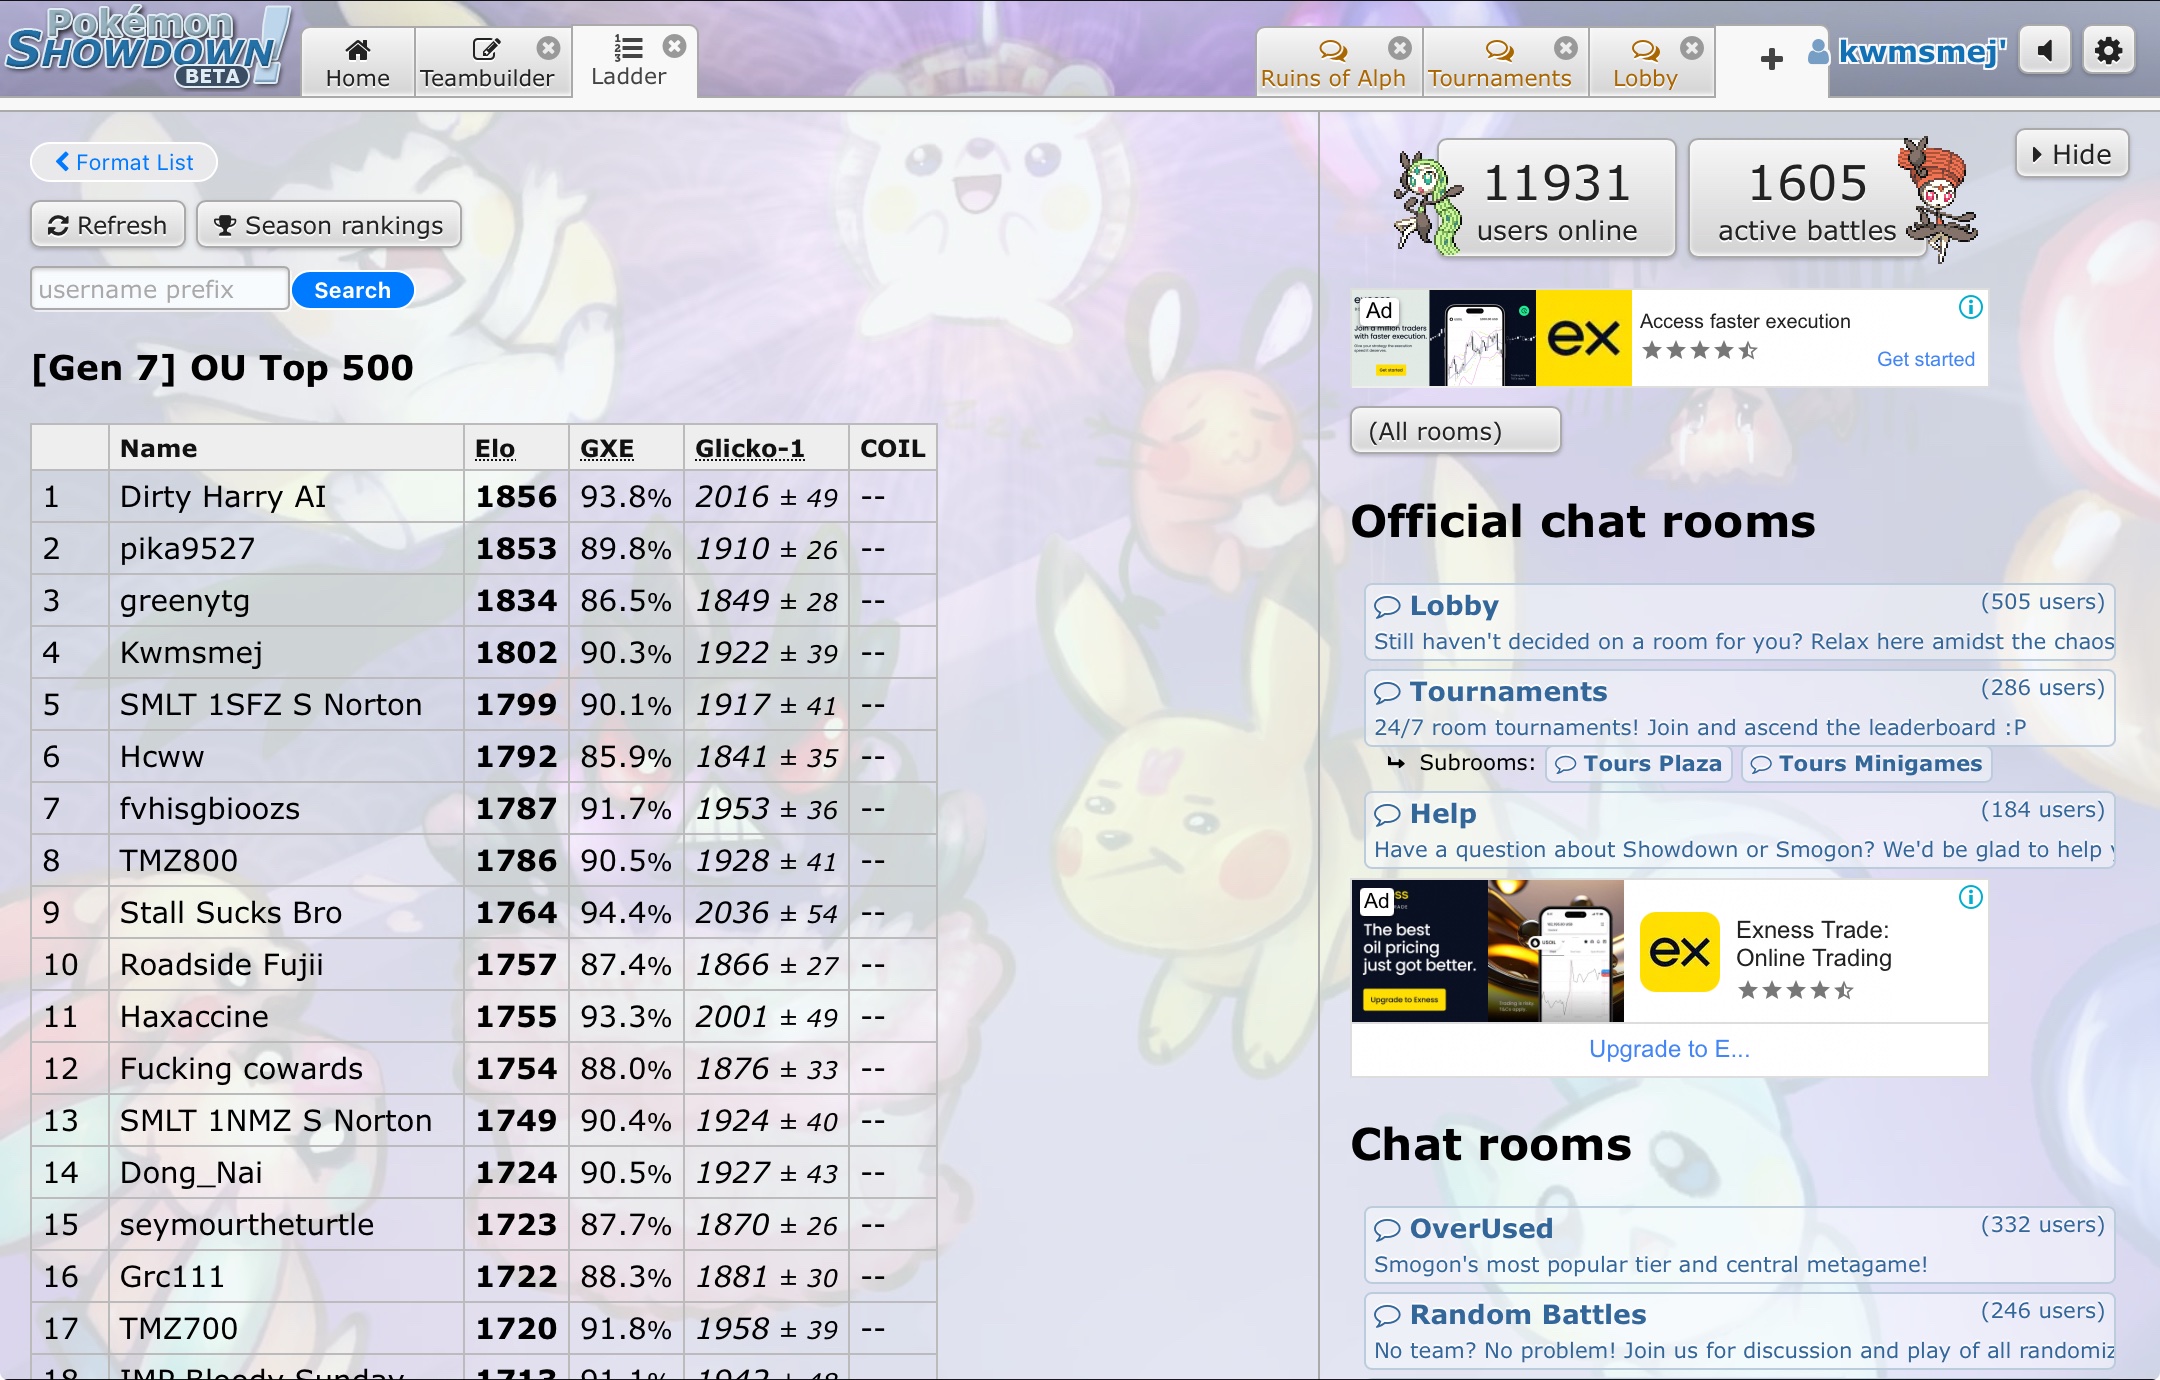The width and height of the screenshot is (2160, 1380).
Task: Sort ladder by Glicko-1 column header
Action: (x=750, y=448)
